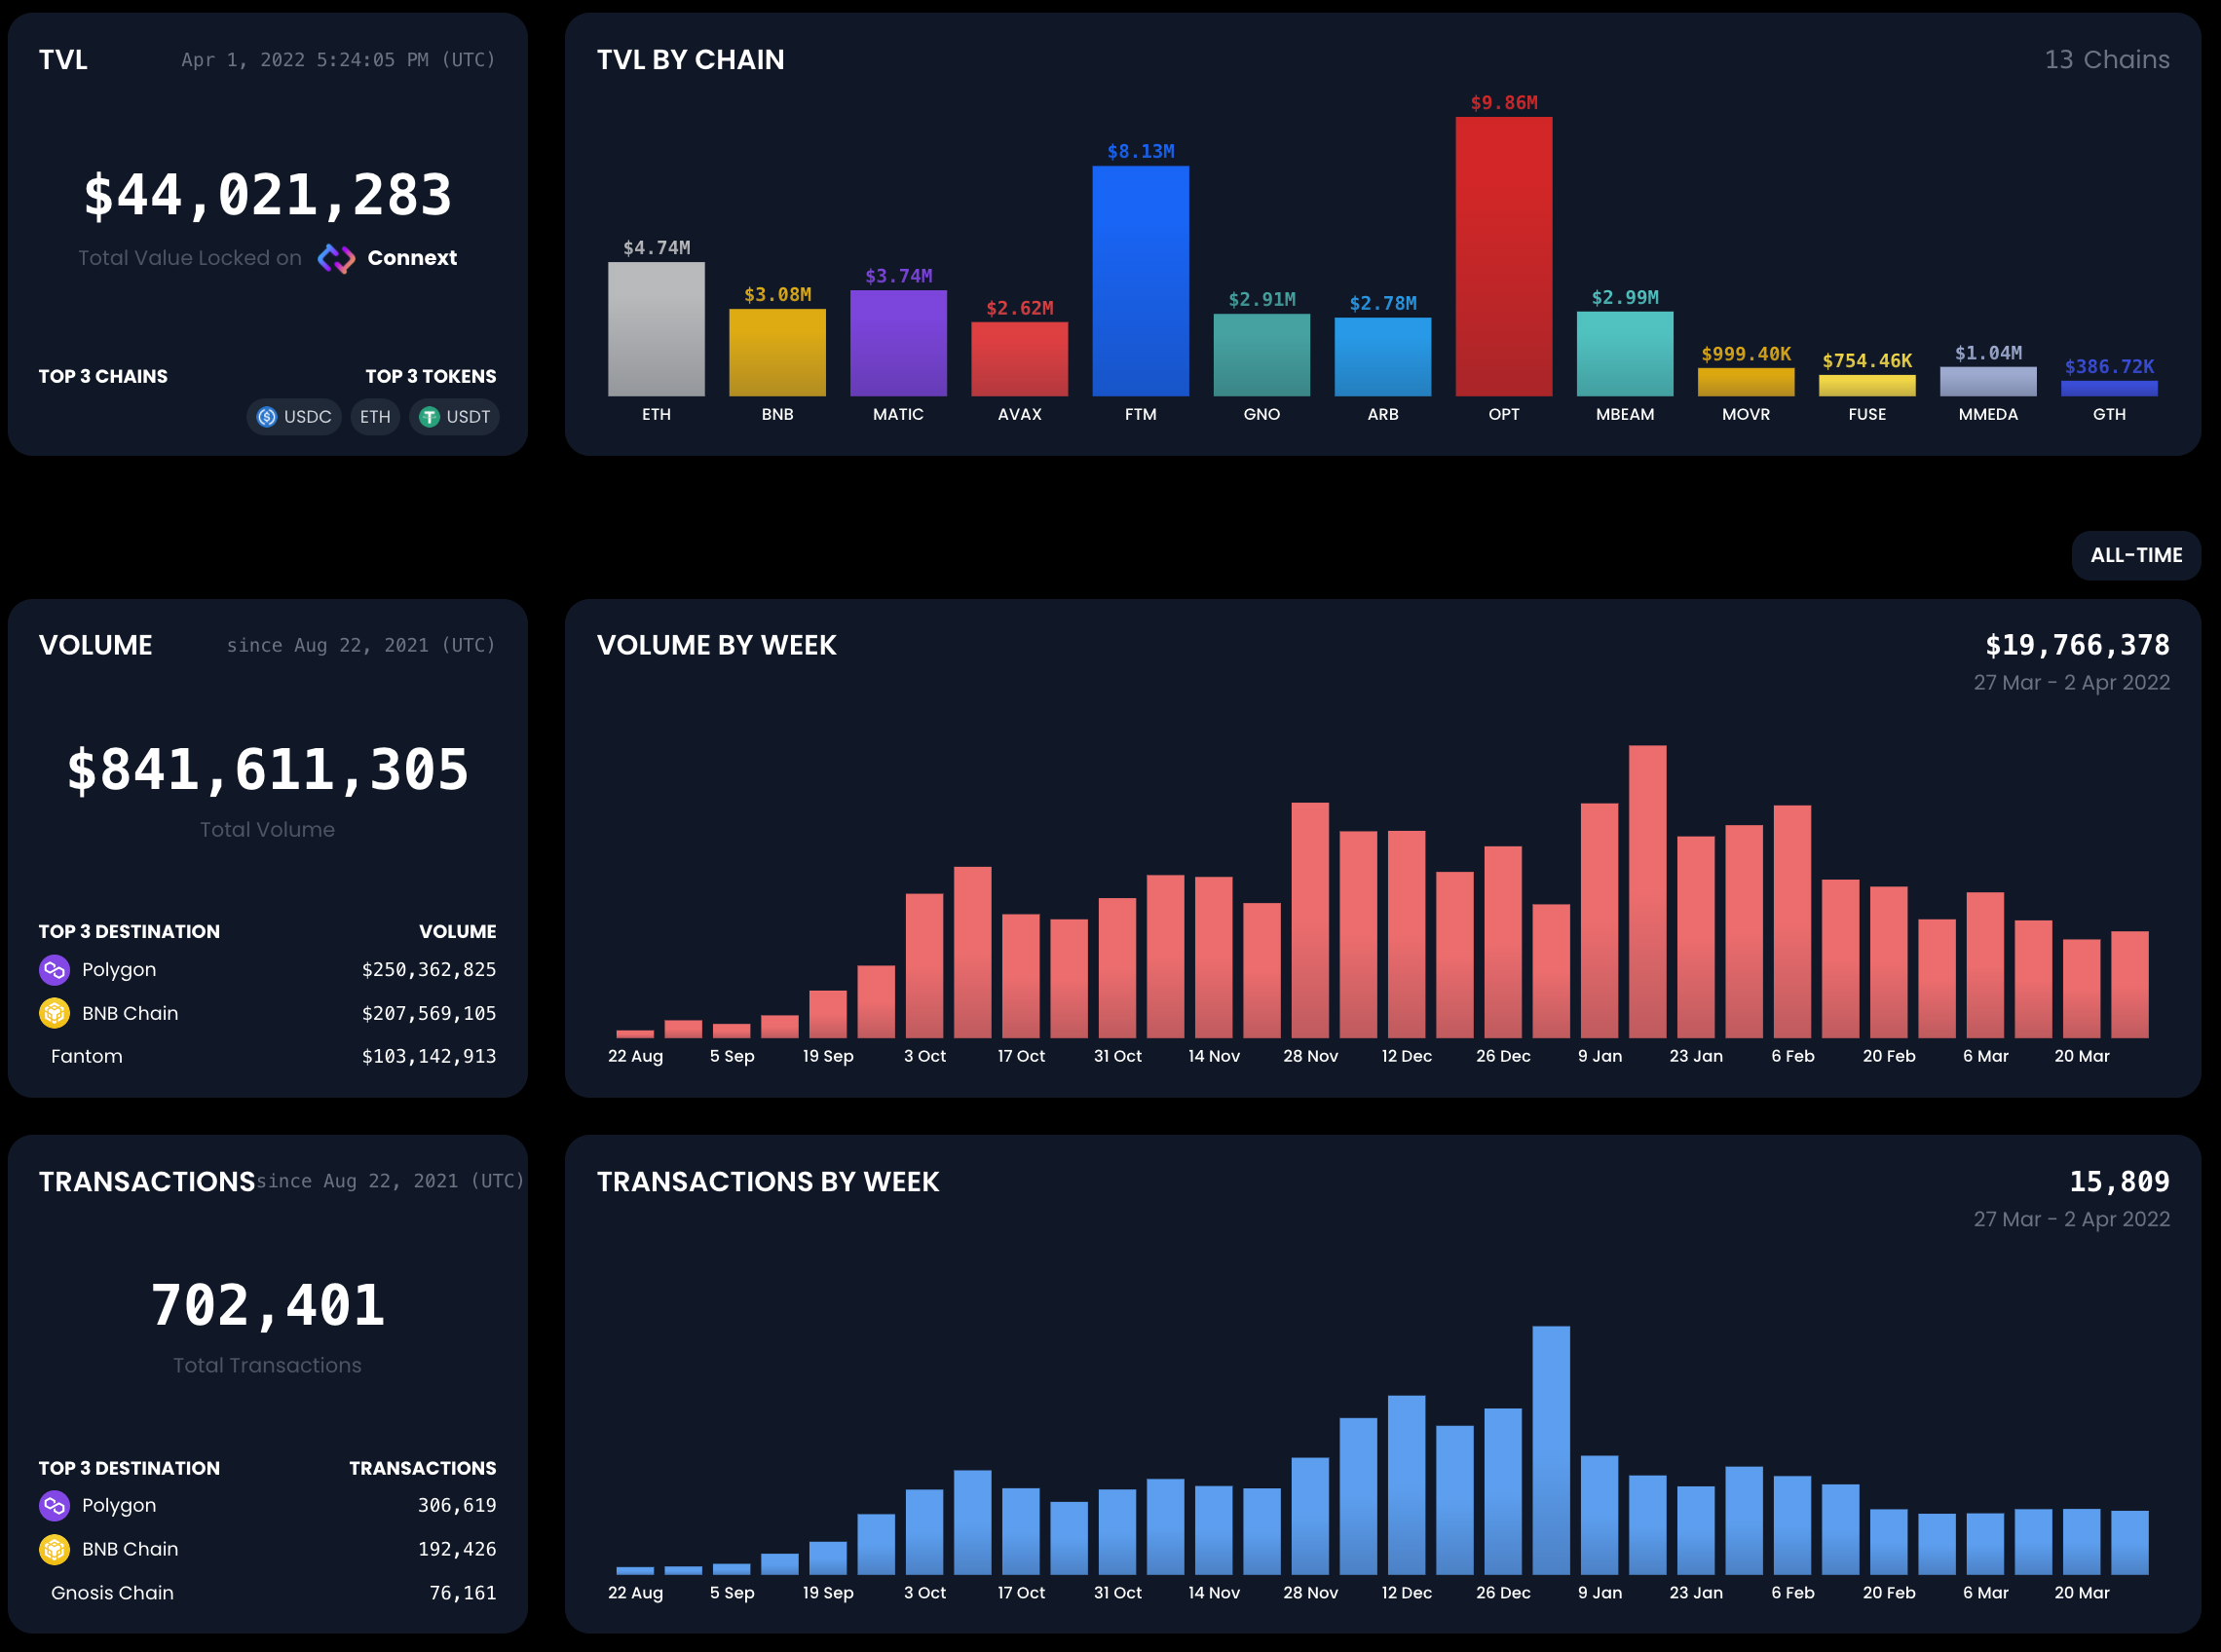The height and width of the screenshot is (1652, 2221).
Task: Click Polygon icon in Volume destinations
Action: pos(54,970)
